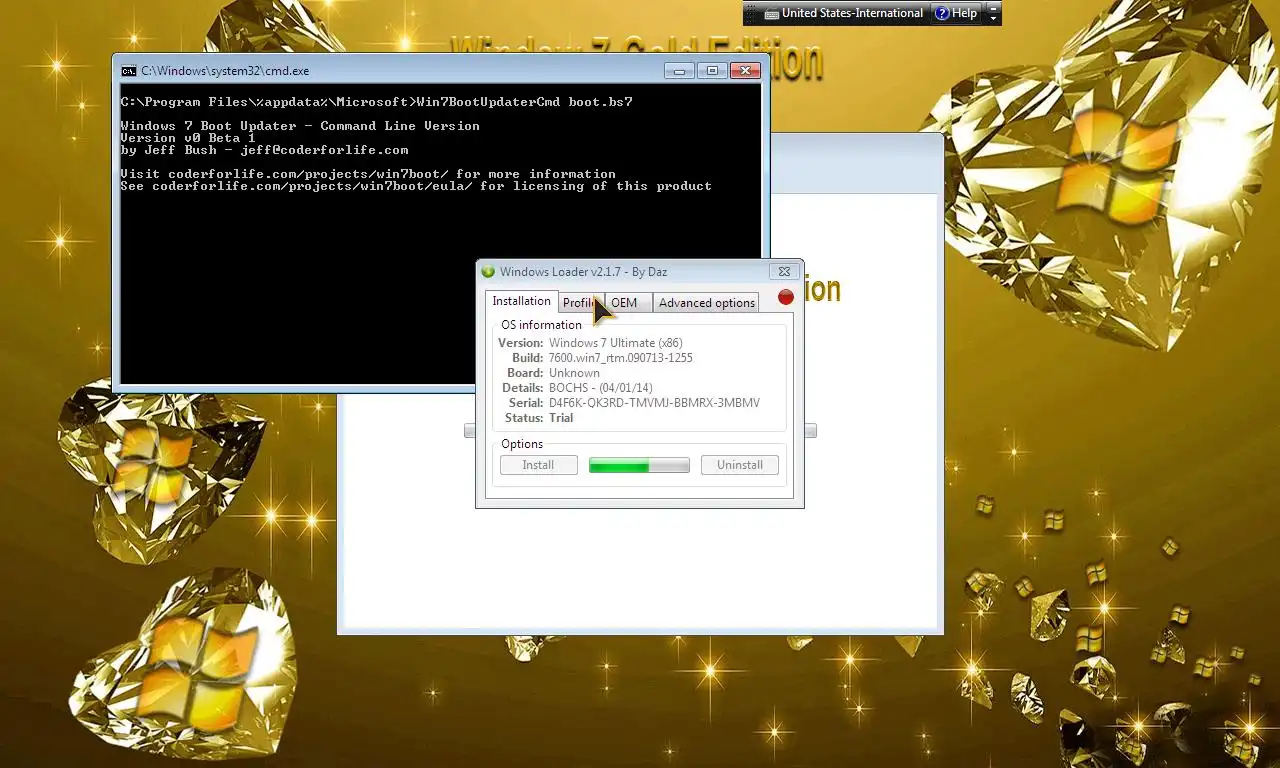Click the version value 'Windows 7 Ultimate (x86)'

[x=615, y=343]
